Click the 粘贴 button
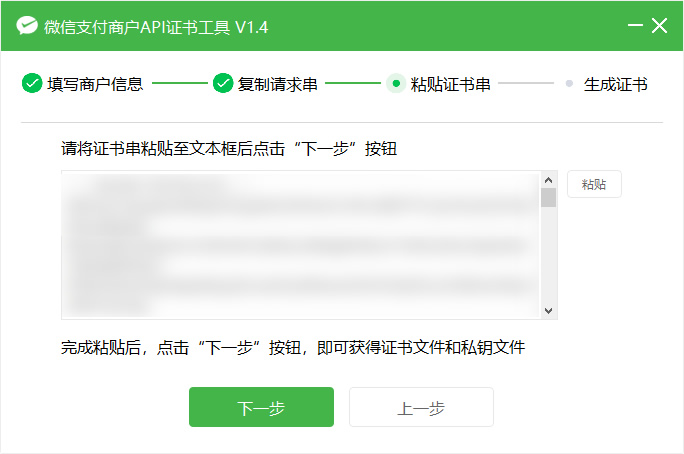Screen dimensions: 684x454 tap(594, 184)
